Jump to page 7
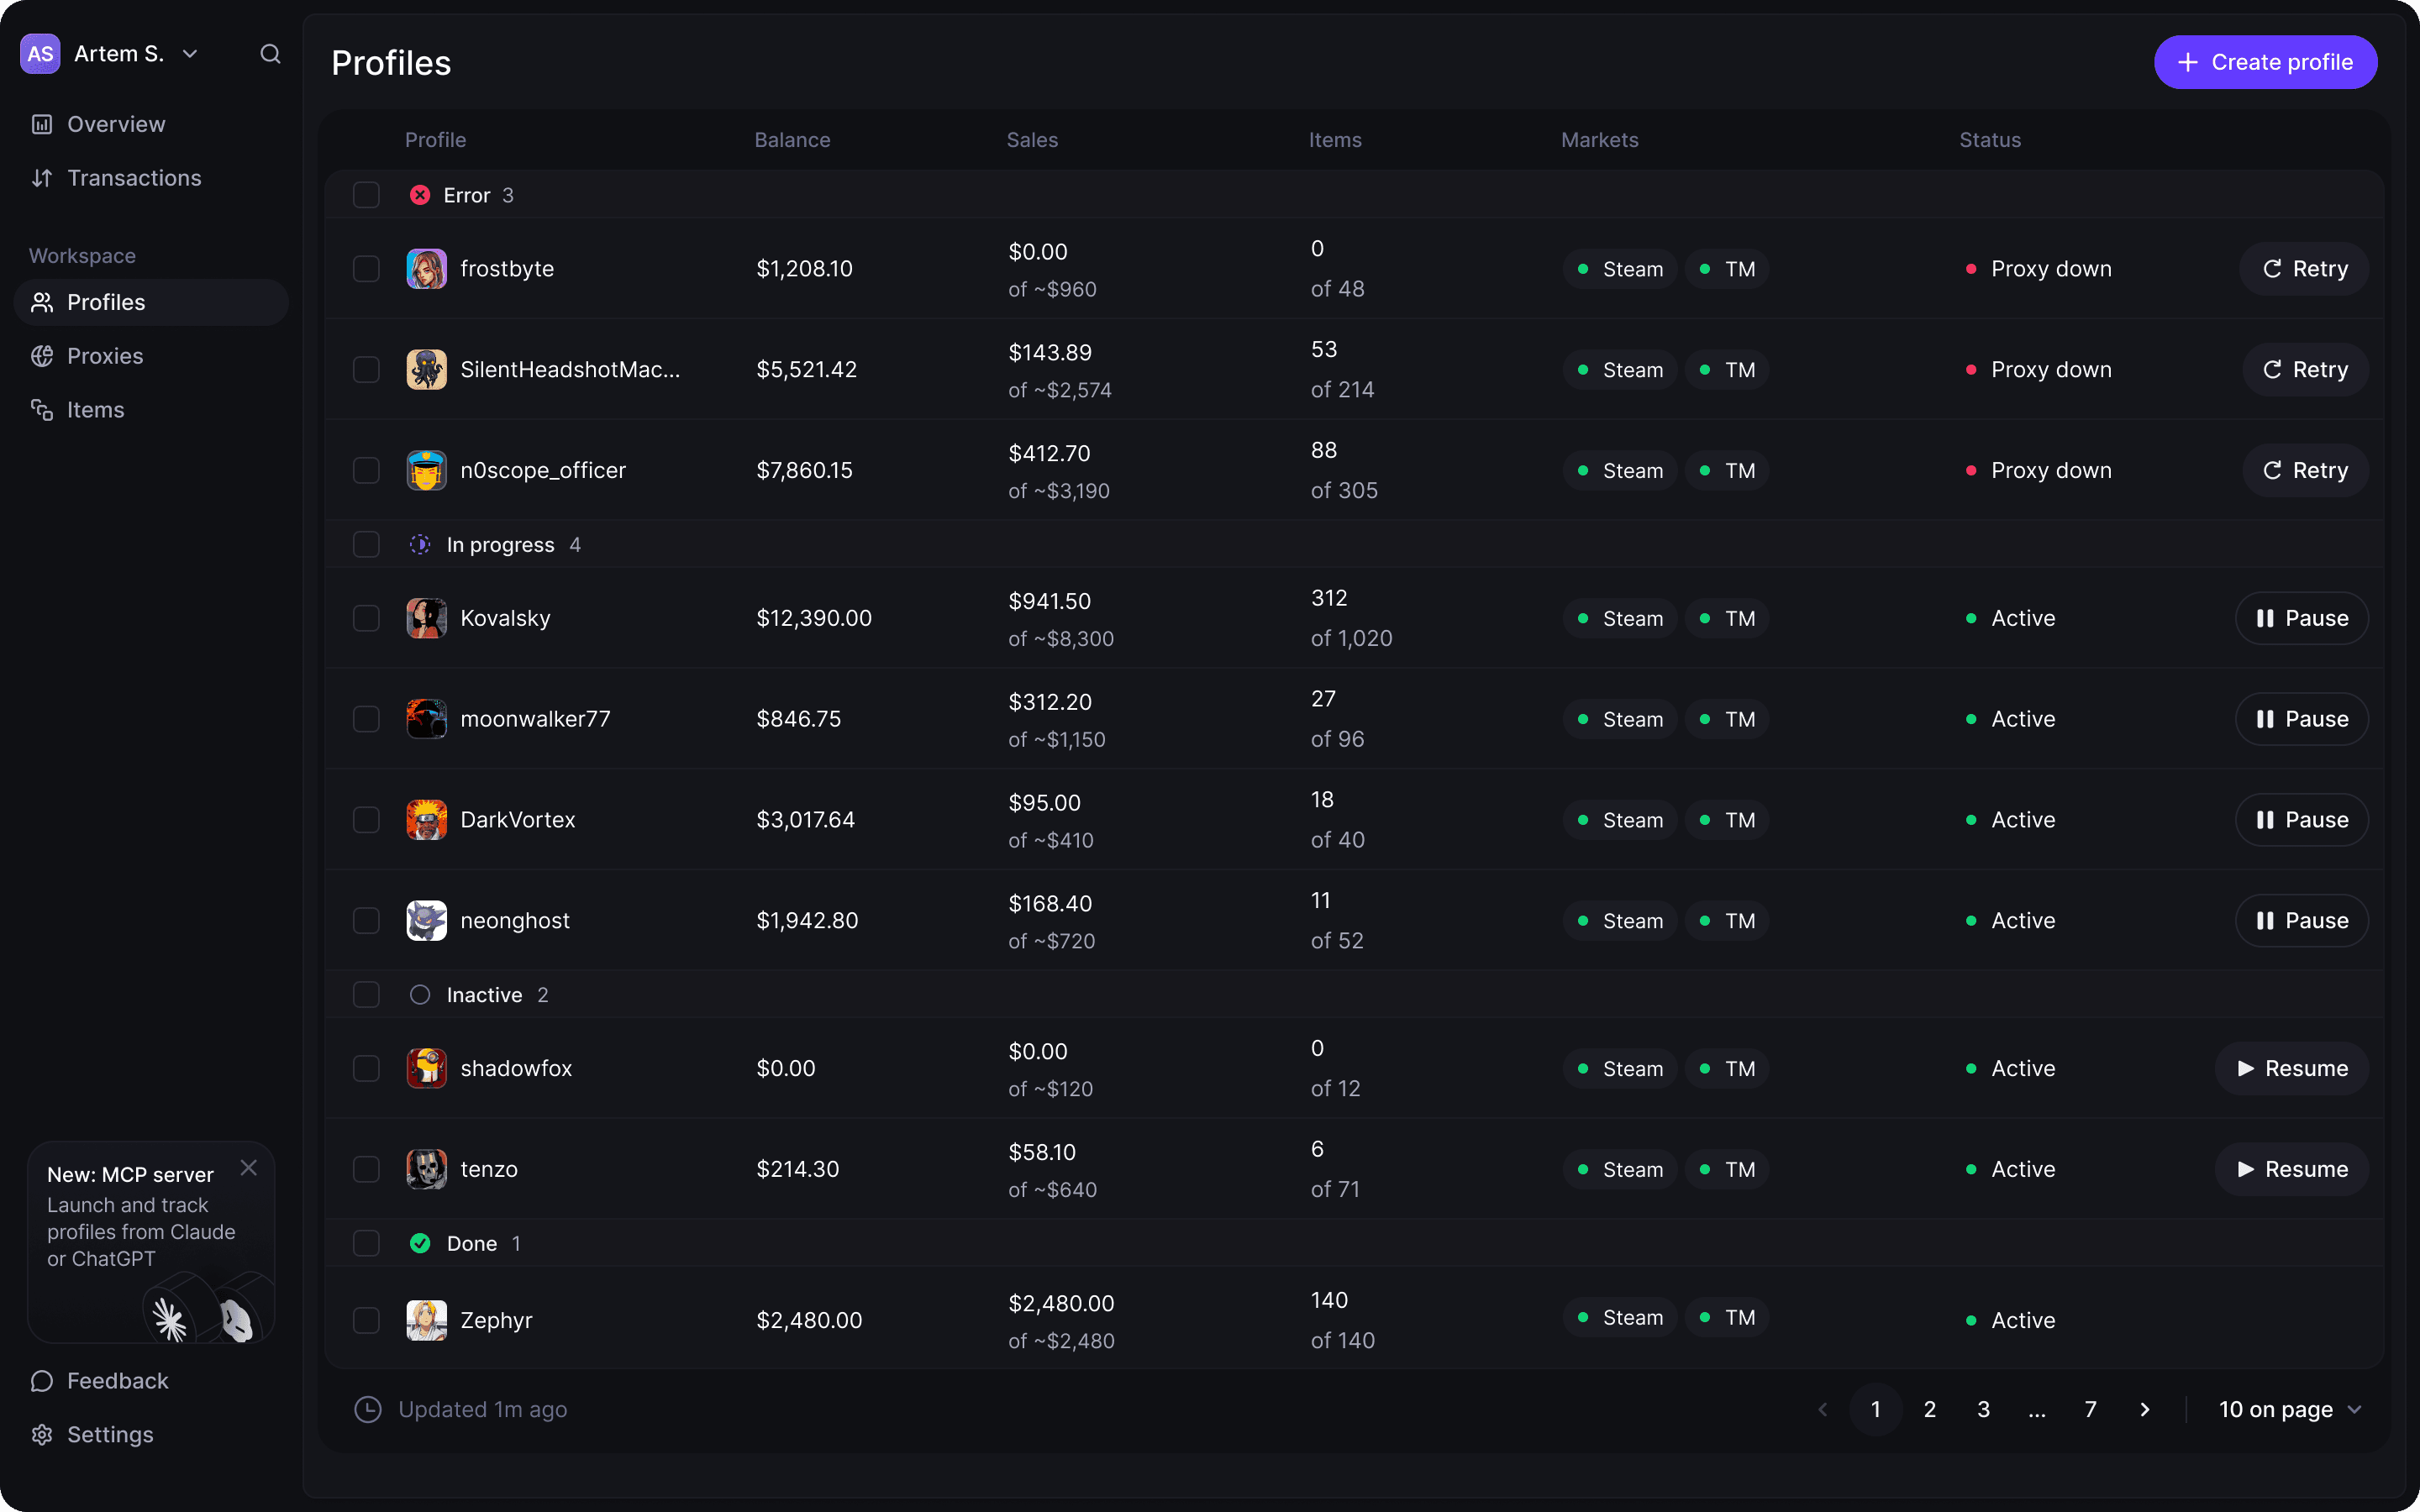2420x1512 pixels. click(2090, 1409)
